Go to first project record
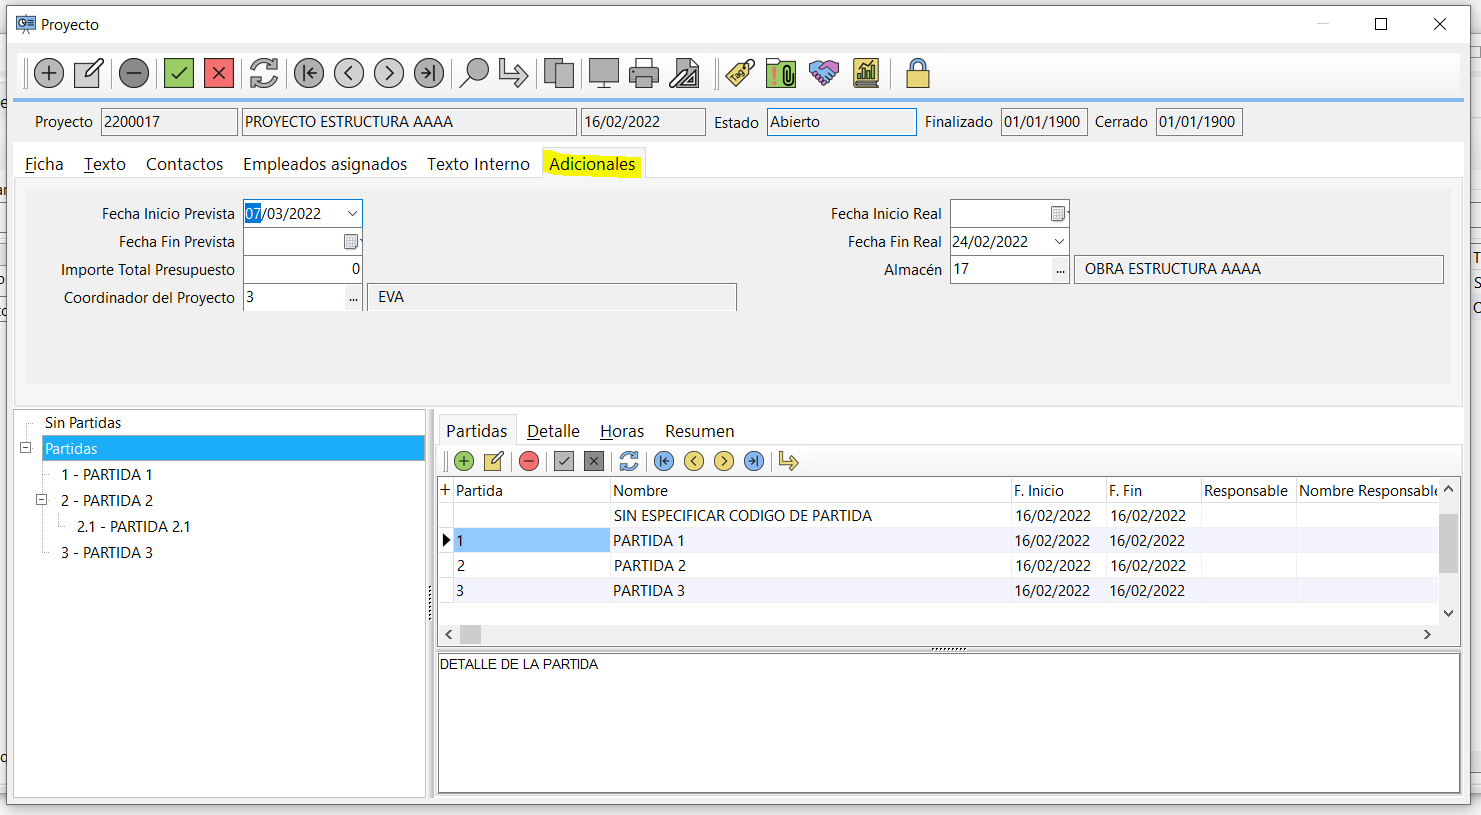 [309, 73]
